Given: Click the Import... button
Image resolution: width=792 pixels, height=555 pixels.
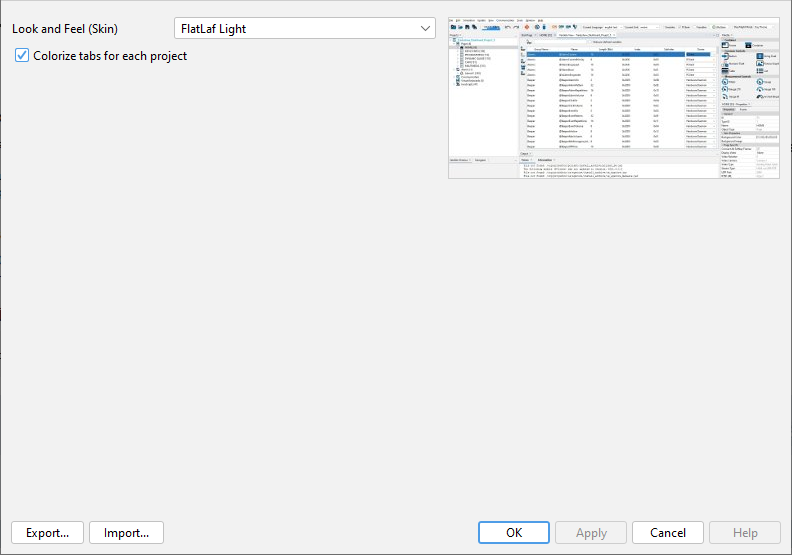Looking at the screenshot, I should tap(126, 533).
